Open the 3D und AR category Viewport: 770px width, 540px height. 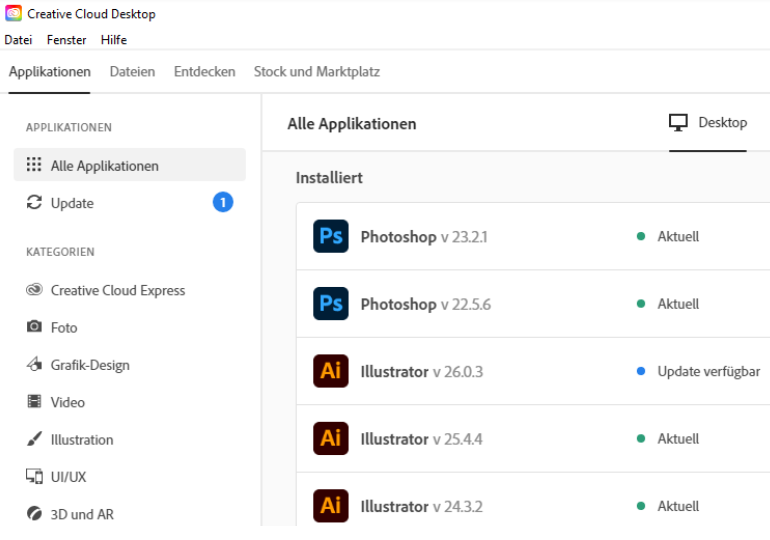coord(81,514)
